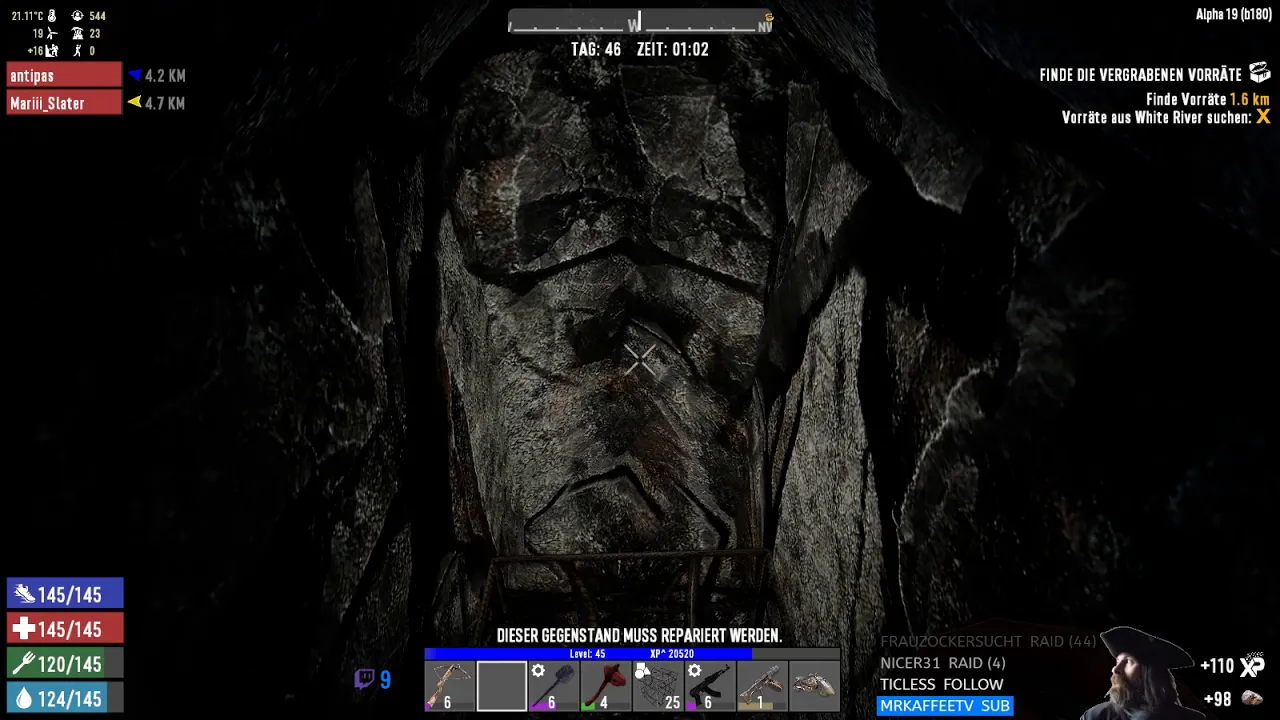Click the Alpha 19 (b180) version label
This screenshot has height=720, width=1280.
tap(1233, 15)
